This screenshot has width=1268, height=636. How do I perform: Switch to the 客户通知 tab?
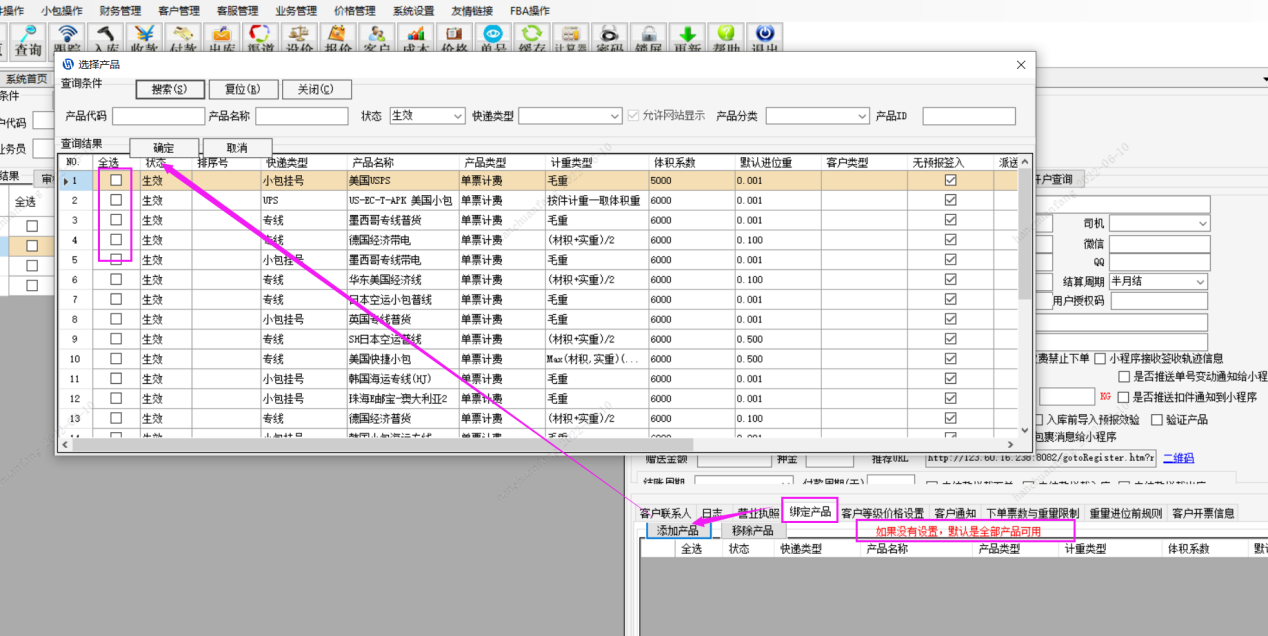click(x=954, y=513)
